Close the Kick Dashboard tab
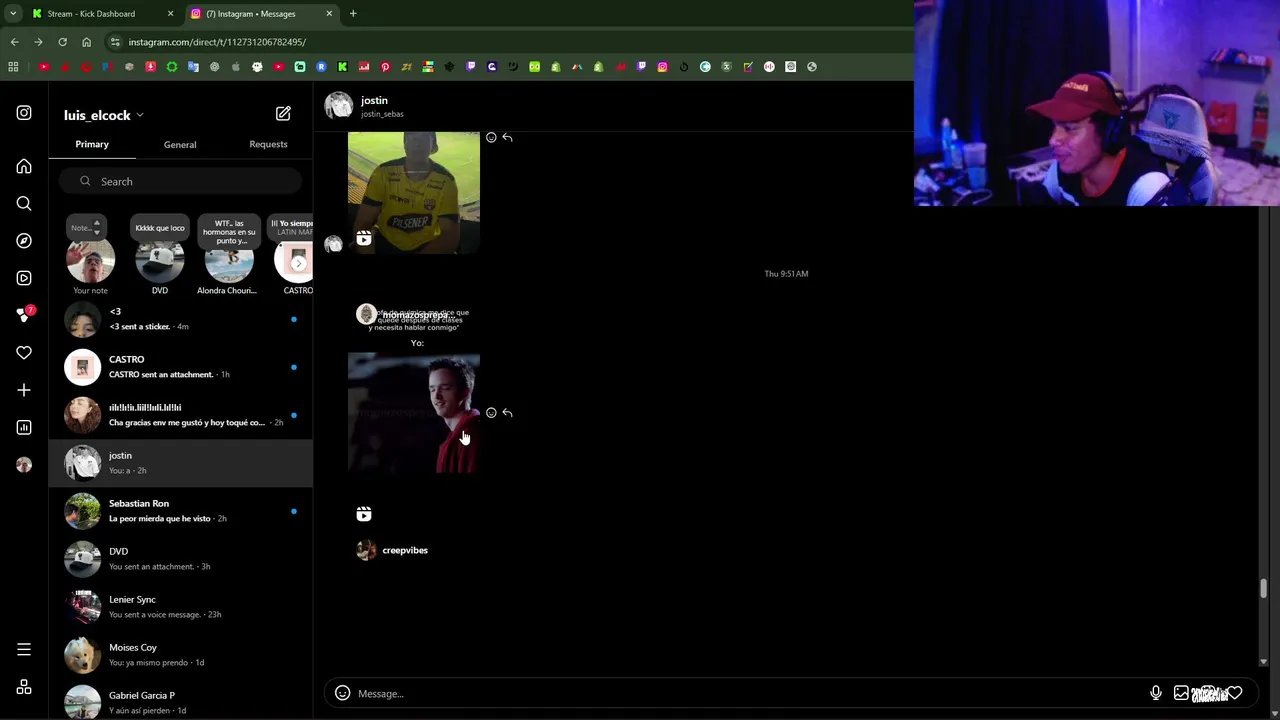Image resolution: width=1280 pixels, height=720 pixels. point(170,13)
